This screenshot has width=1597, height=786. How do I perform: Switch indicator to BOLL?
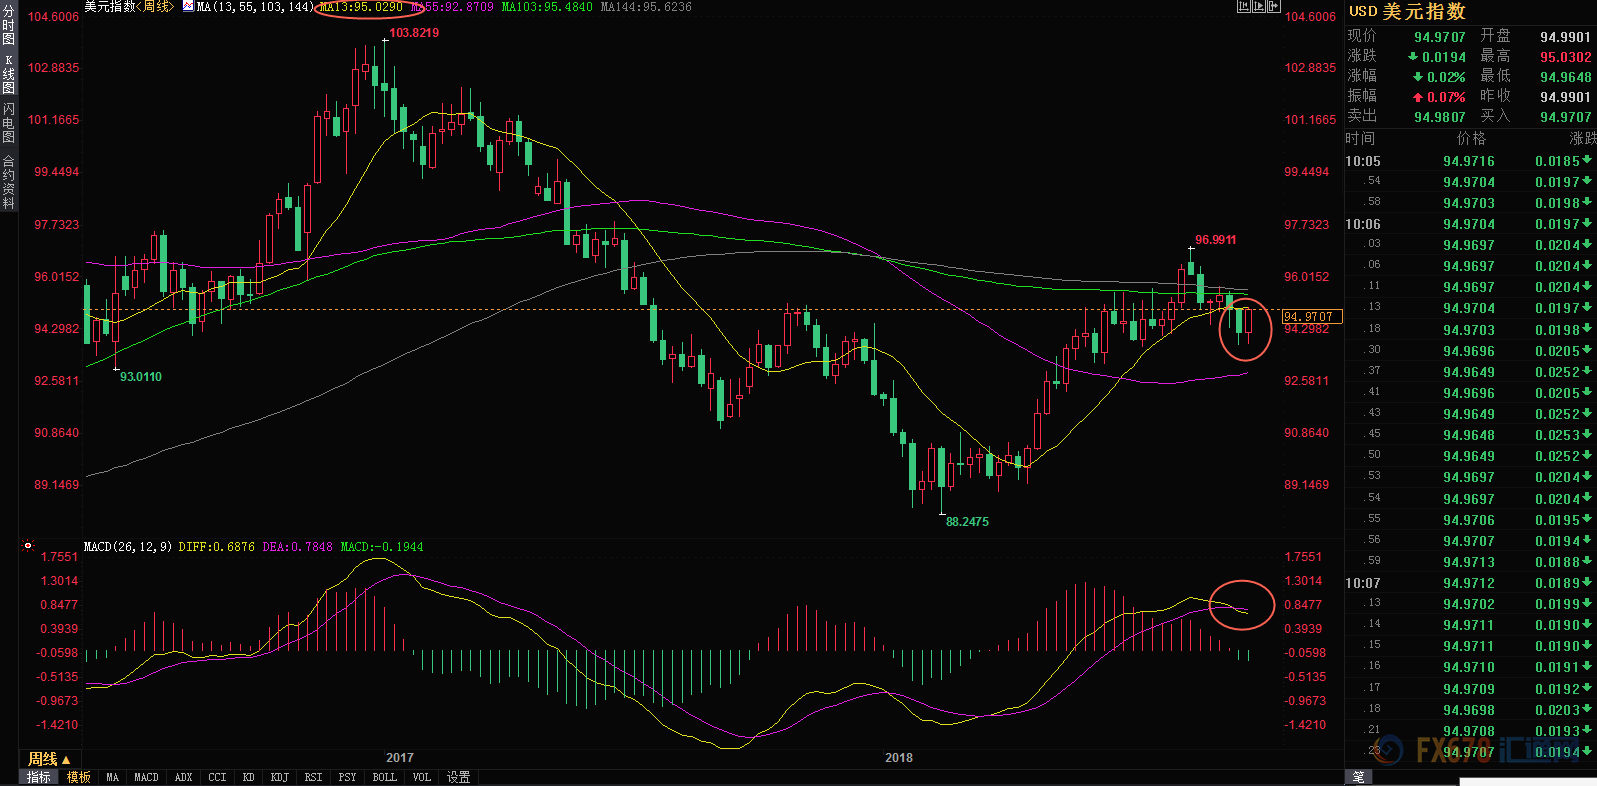coord(384,777)
